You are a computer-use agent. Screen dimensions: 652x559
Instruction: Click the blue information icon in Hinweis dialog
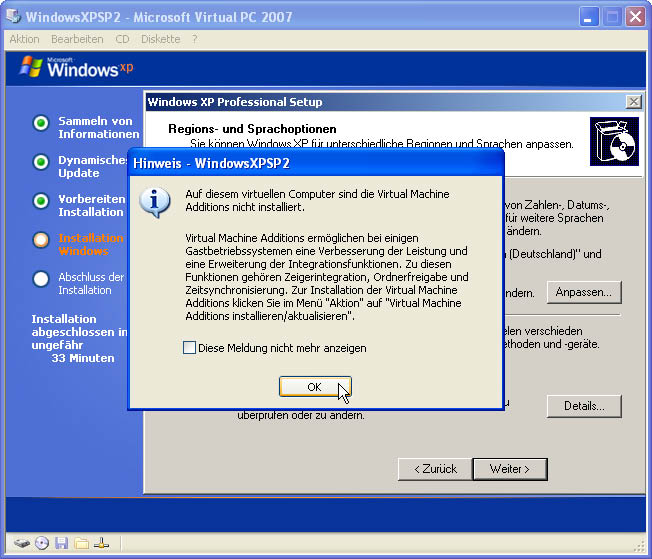(155, 203)
